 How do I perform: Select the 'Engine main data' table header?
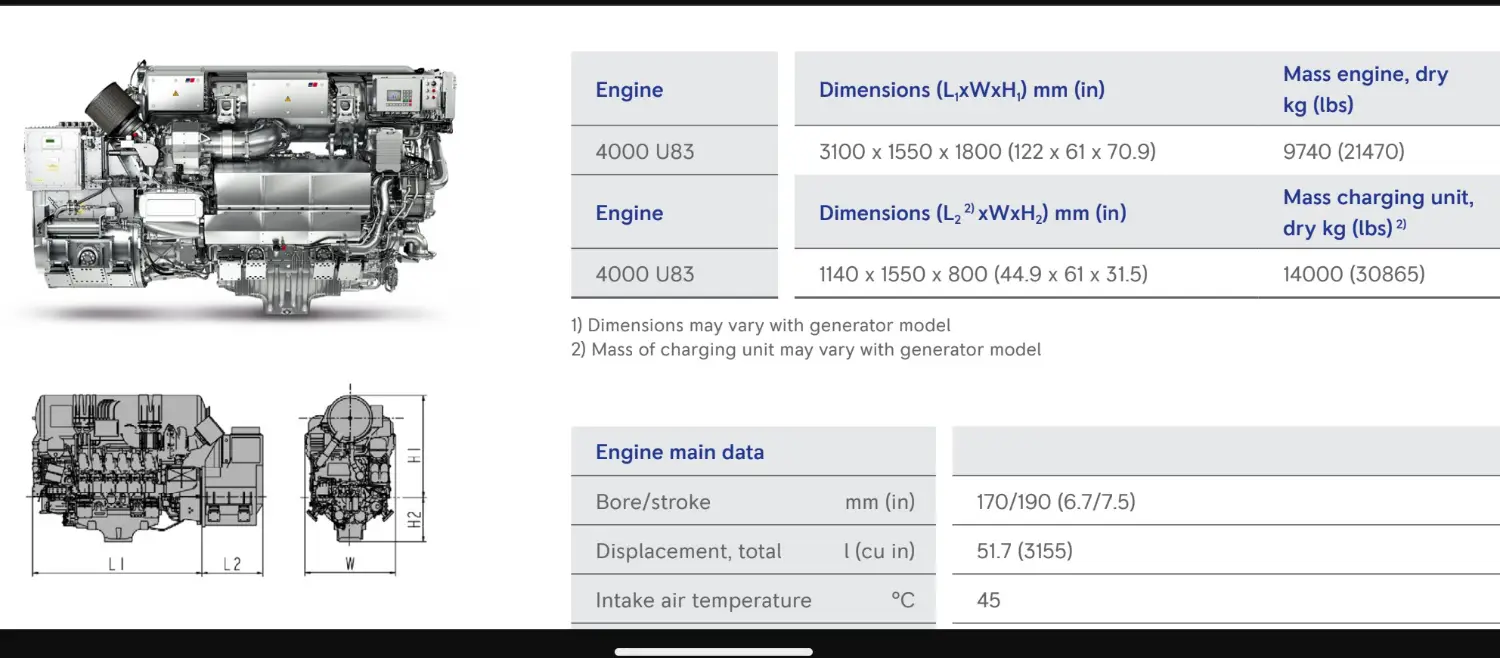pyautogui.click(x=680, y=452)
